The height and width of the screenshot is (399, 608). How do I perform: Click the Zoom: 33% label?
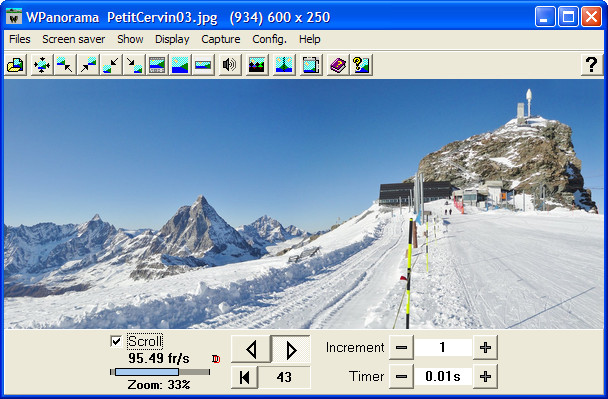pos(159,385)
